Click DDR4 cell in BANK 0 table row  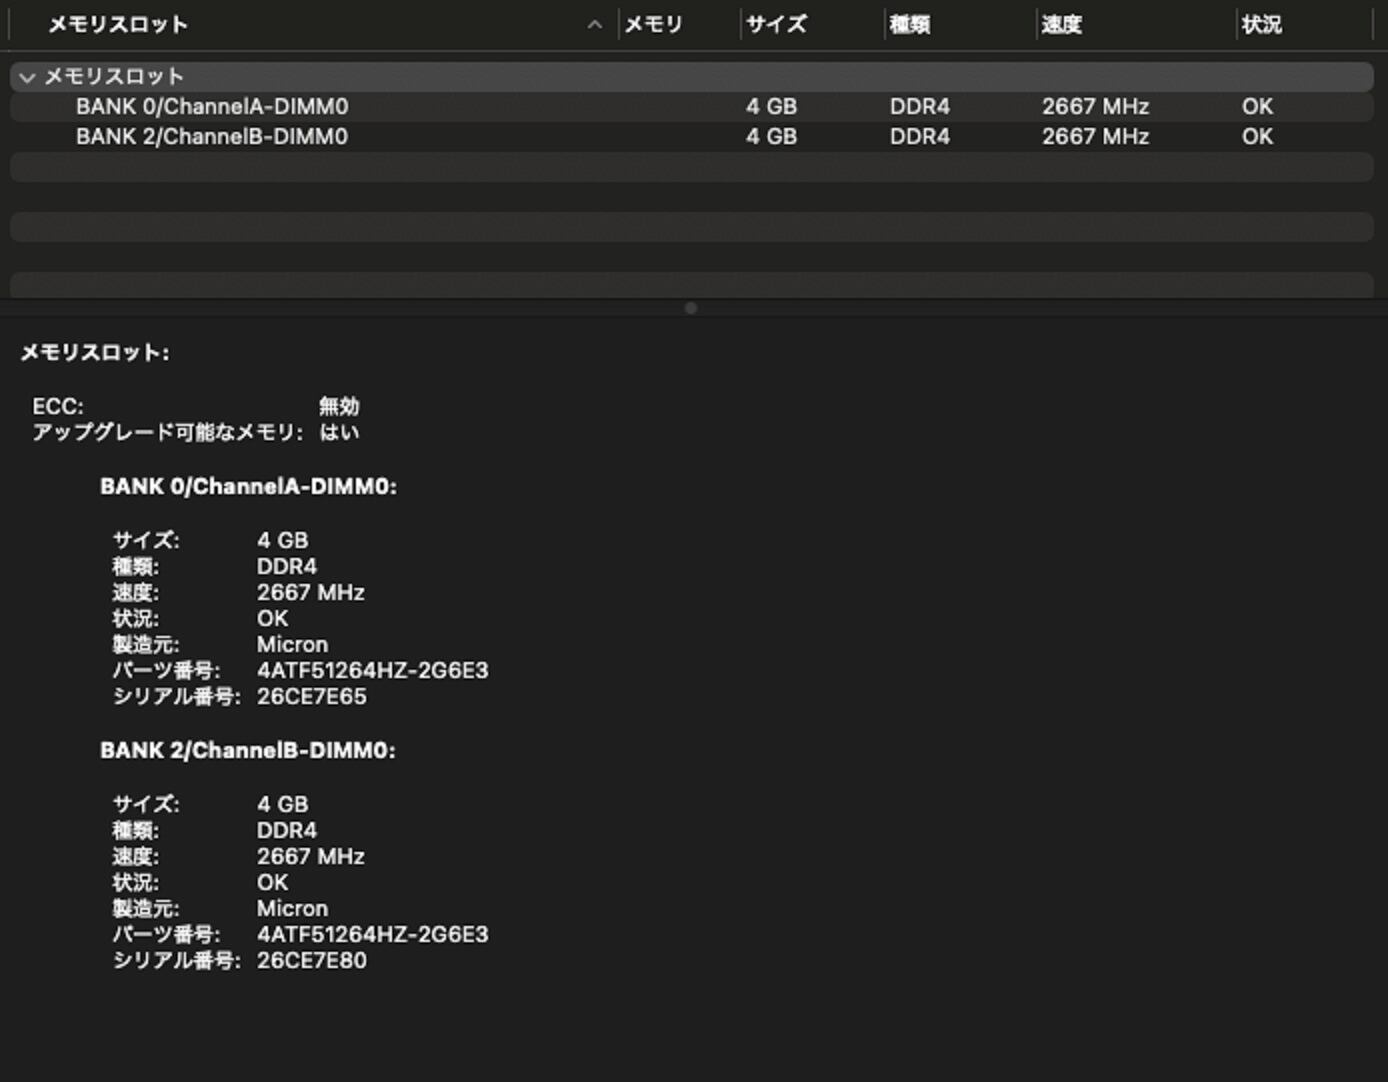920,107
